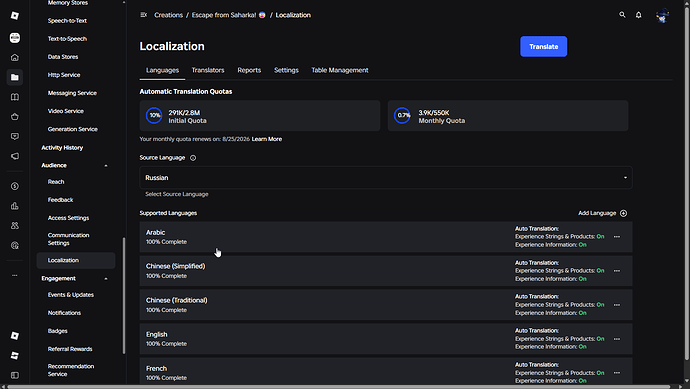Open options menu for French row
Image resolution: width=690 pixels, height=389 pixels.
pos(617,373)
